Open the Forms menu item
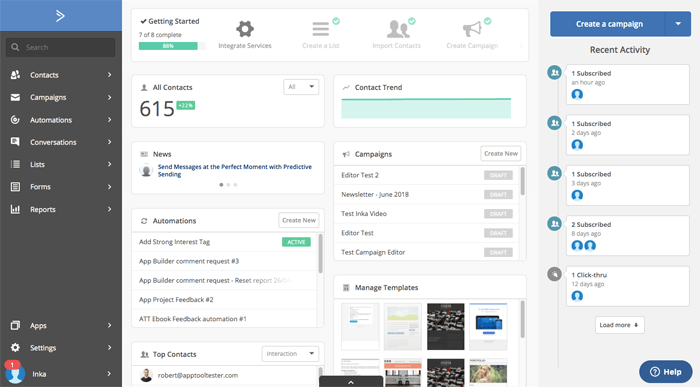The height and width of the screenshot is (387, 700). pyautogui.click(x=61, y=187)
